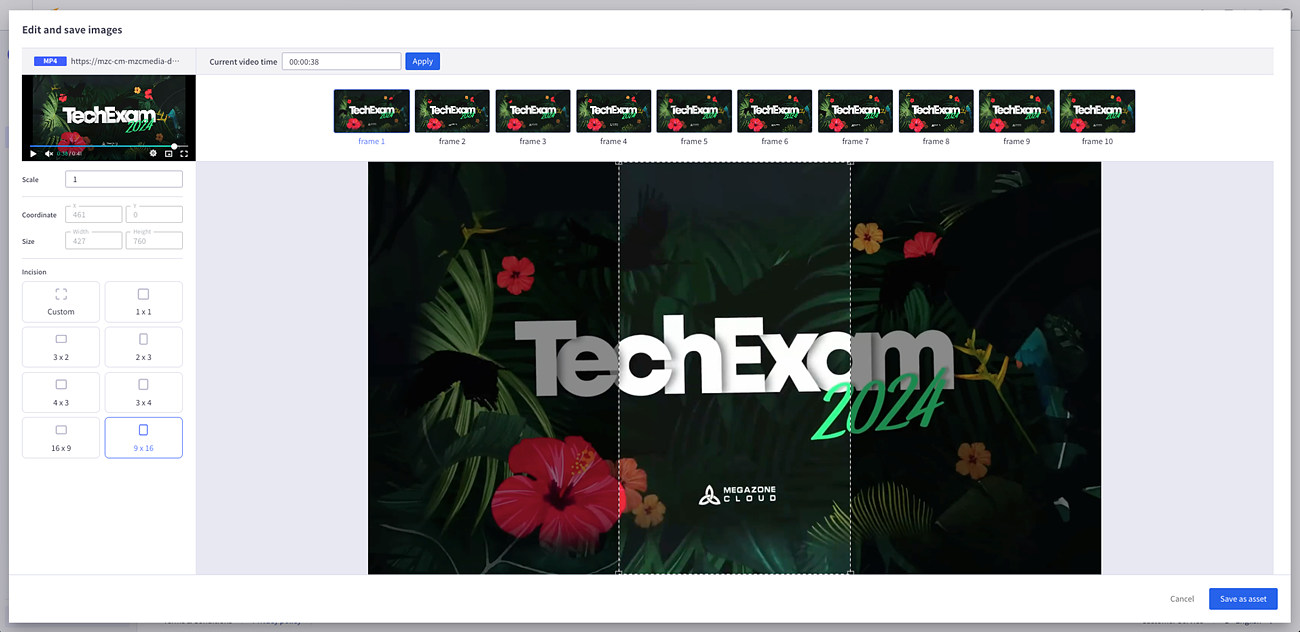Select the 4 x 3 incision ratio

tap(61, 392)
